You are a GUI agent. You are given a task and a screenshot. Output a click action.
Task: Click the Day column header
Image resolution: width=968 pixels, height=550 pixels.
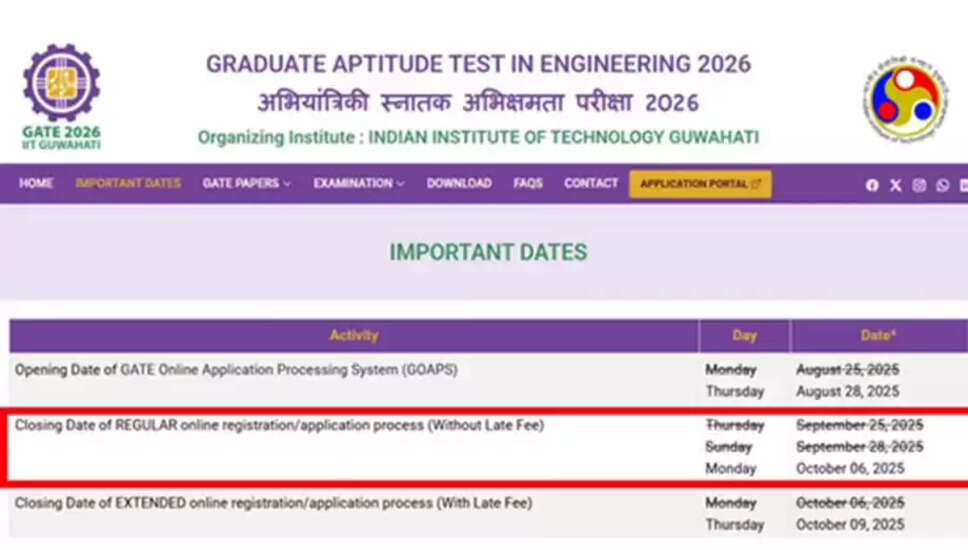pos(744,336)
